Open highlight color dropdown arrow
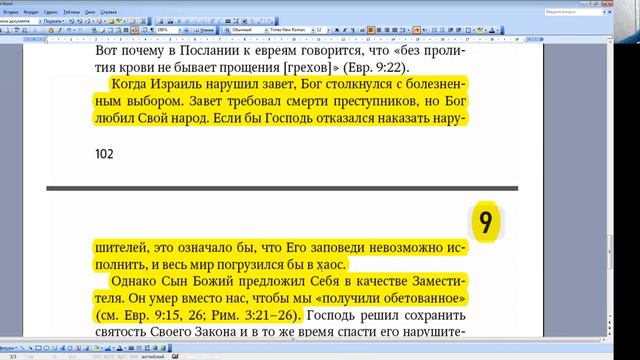Screen dimensions: 640x360 coord(486,30)
